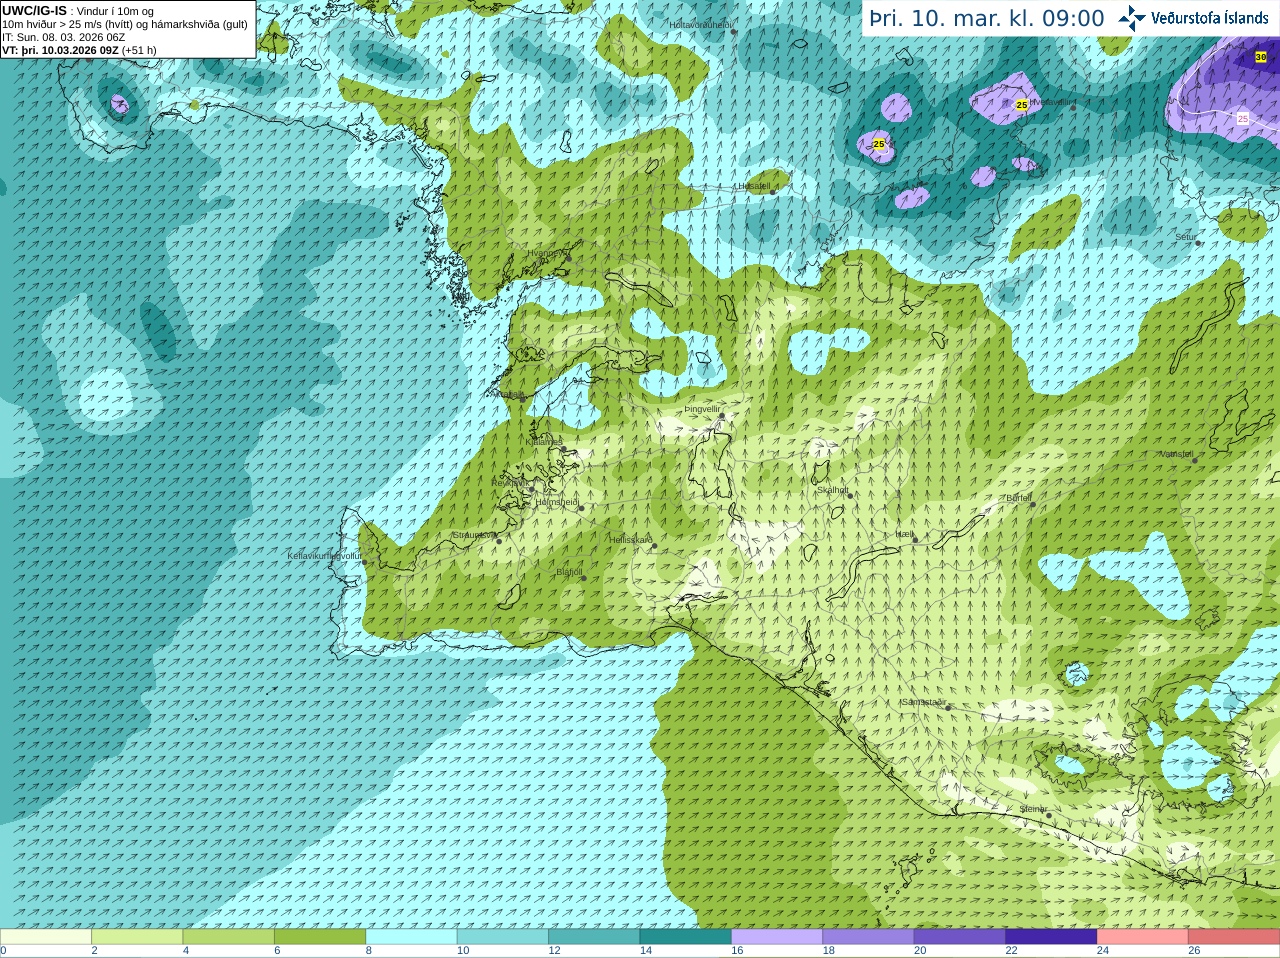Click the yellow 30 gust label
The image size is (1280, 958).
1261,57
